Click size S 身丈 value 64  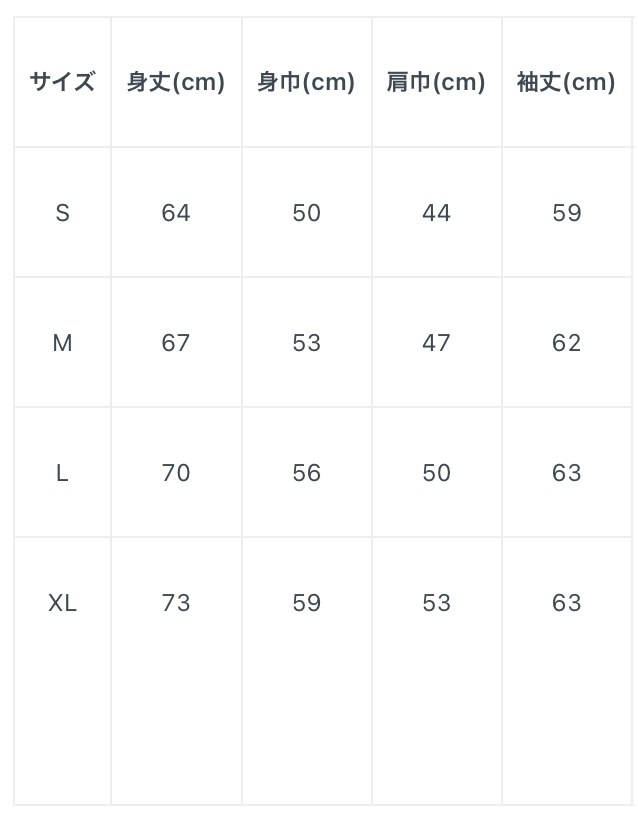point(176,213)
